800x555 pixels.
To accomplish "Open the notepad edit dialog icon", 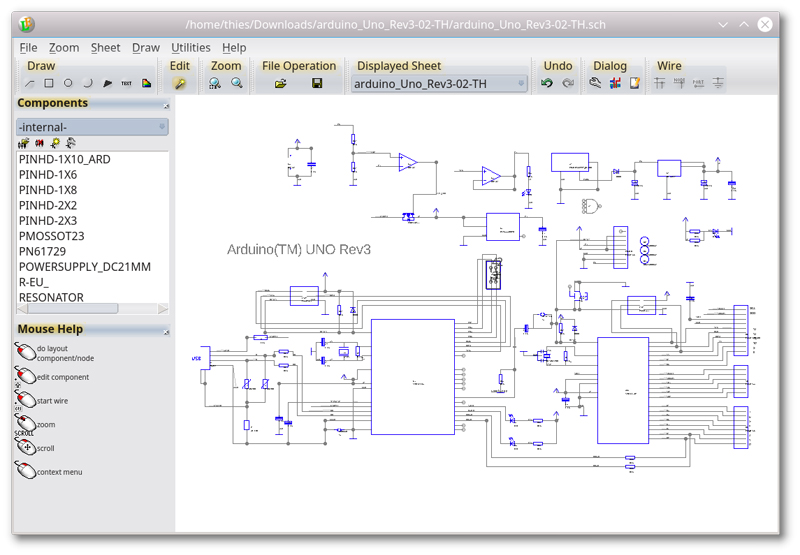I will pyautogui.click(x=635, y=83).
